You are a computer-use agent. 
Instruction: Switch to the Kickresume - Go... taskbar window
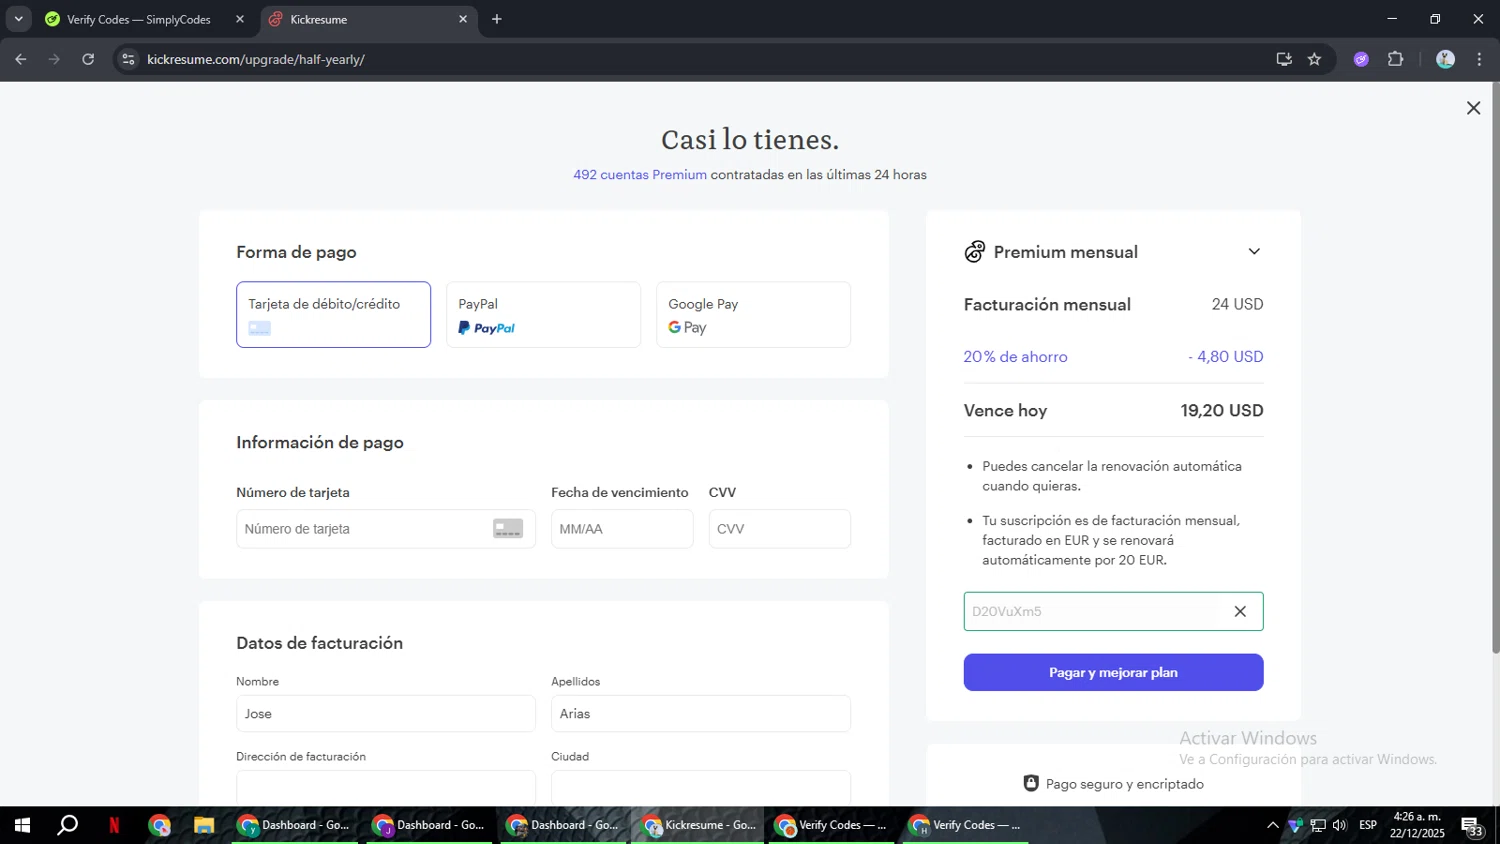coord(698,825)
